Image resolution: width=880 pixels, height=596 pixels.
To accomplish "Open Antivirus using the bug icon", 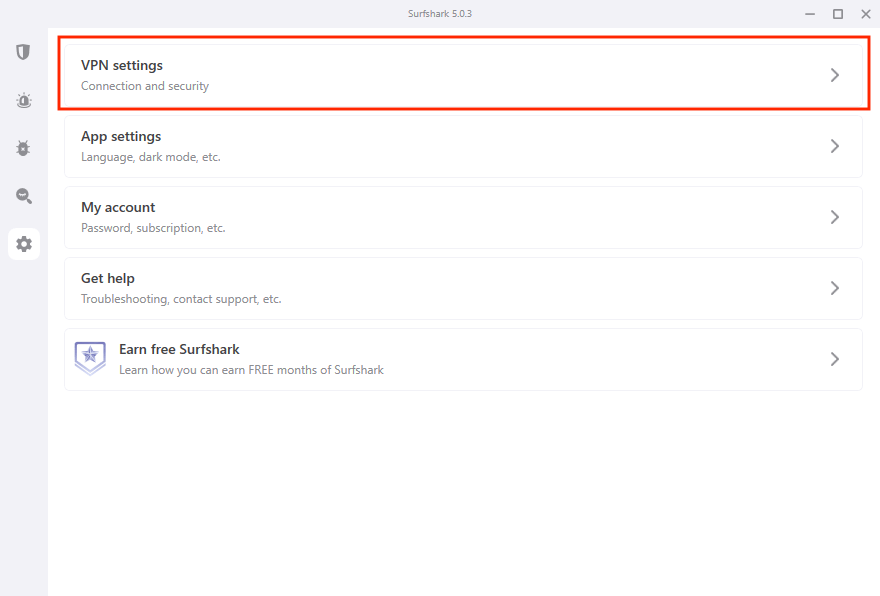I will coord(22,148).
